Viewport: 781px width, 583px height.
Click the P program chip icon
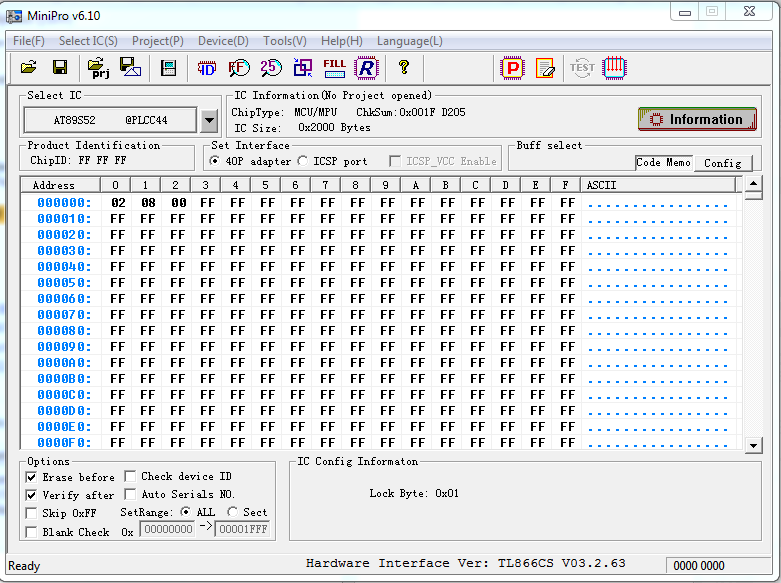(513, 68)
